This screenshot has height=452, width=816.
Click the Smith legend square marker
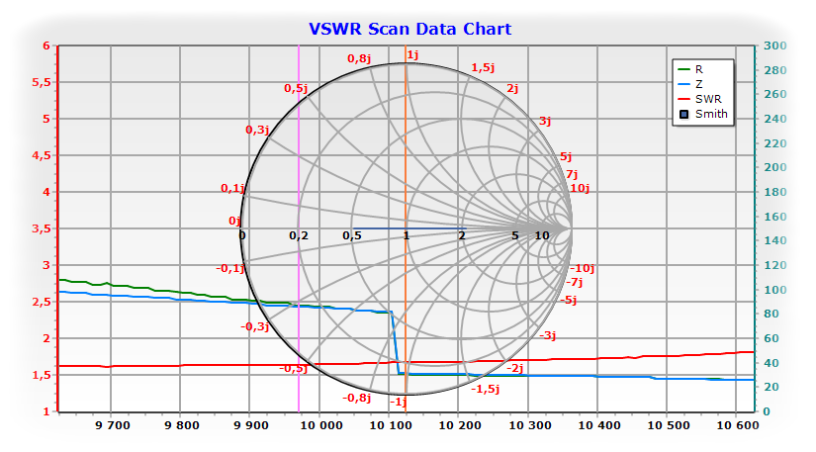tap(684, 114)
